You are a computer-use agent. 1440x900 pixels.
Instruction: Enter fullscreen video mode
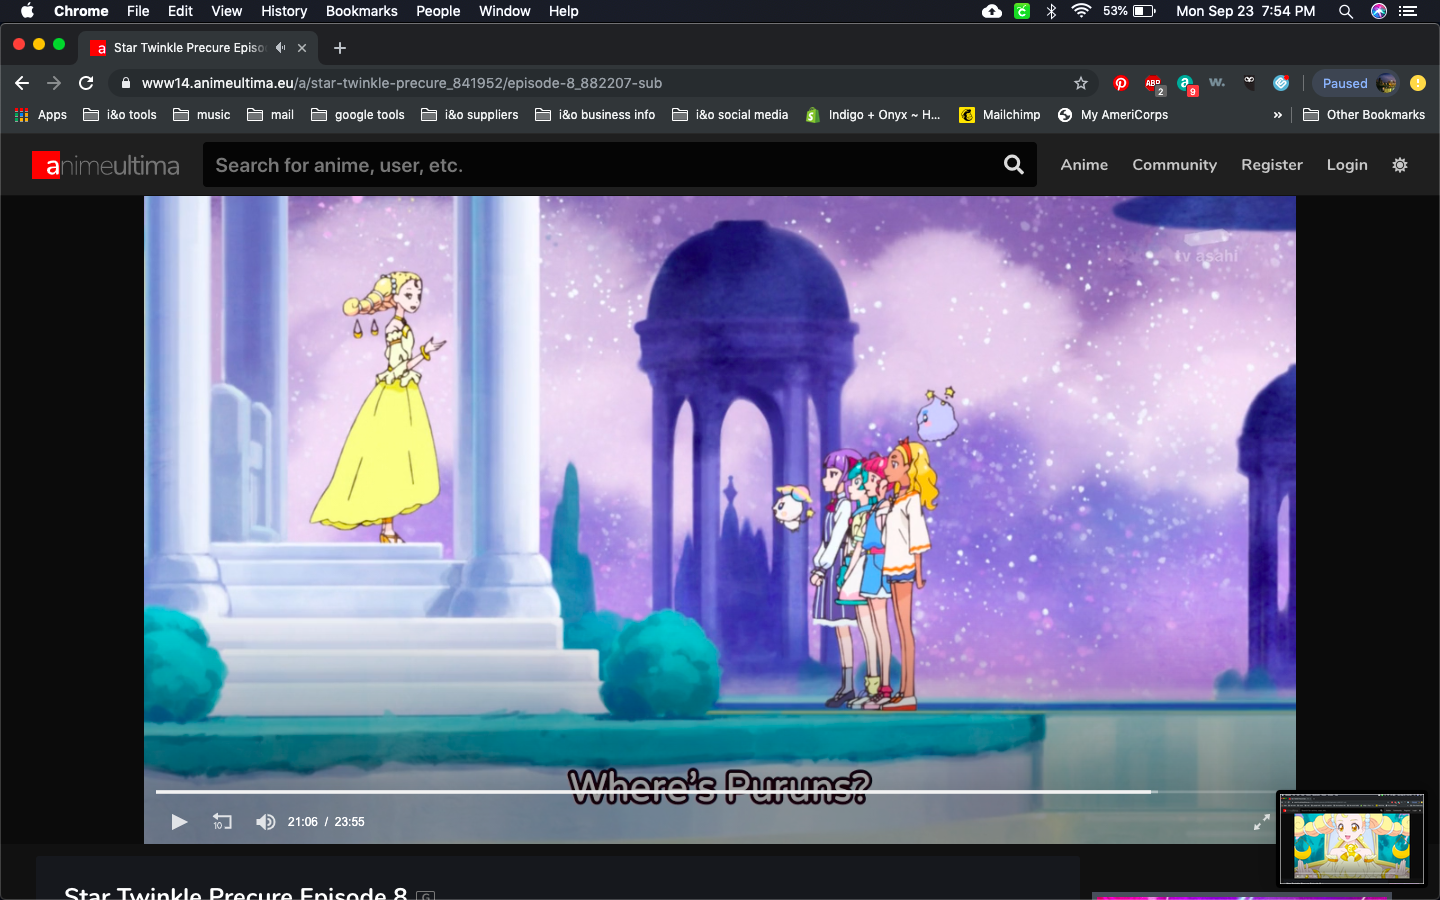click(1262, 822)
